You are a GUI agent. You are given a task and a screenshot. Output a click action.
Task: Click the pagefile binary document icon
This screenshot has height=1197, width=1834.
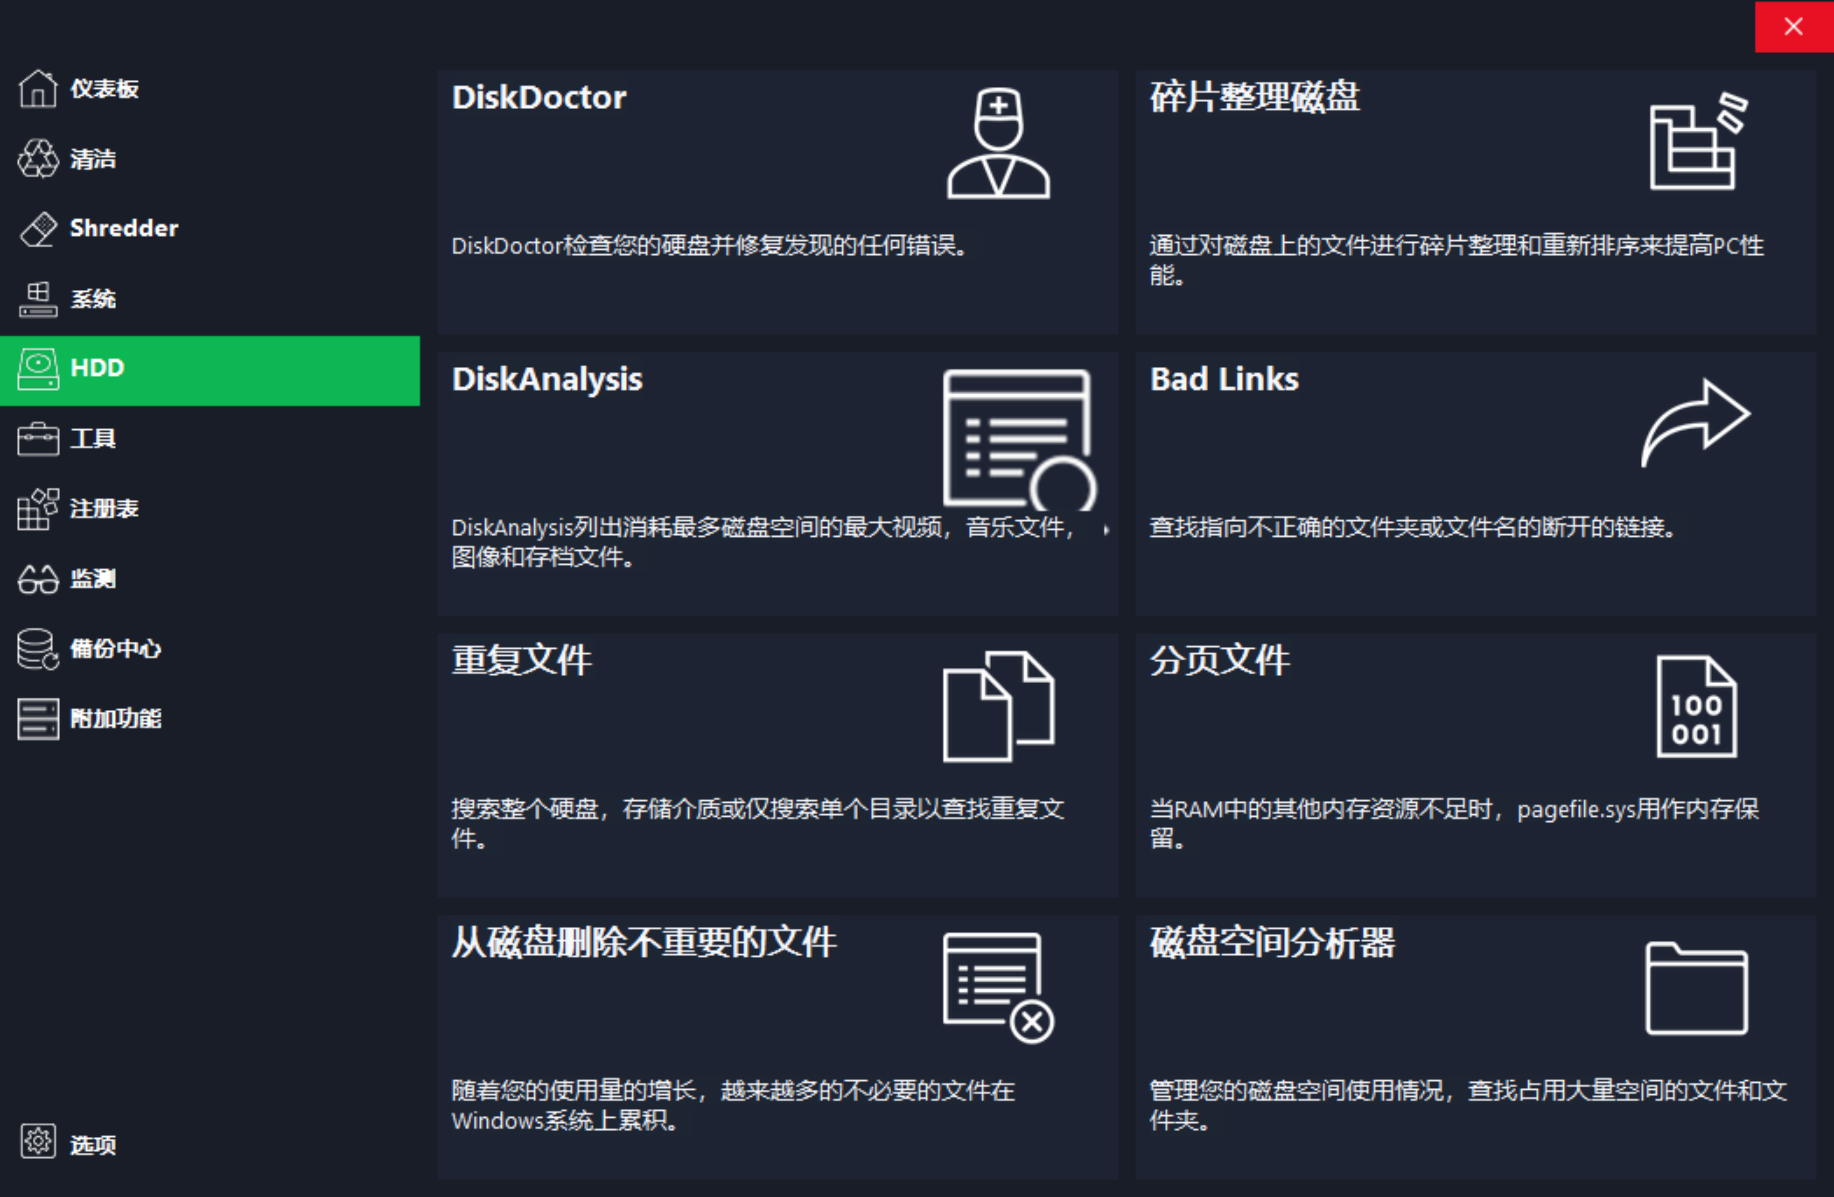[1696, 706]
